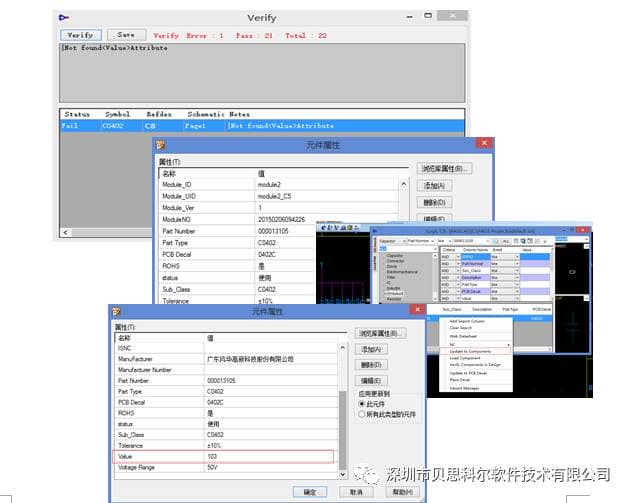Click 确定 in the front dialog
Image resolution: width=631 pixels, height=503 pixels.
pyautogui.click(x=310, y=492)
